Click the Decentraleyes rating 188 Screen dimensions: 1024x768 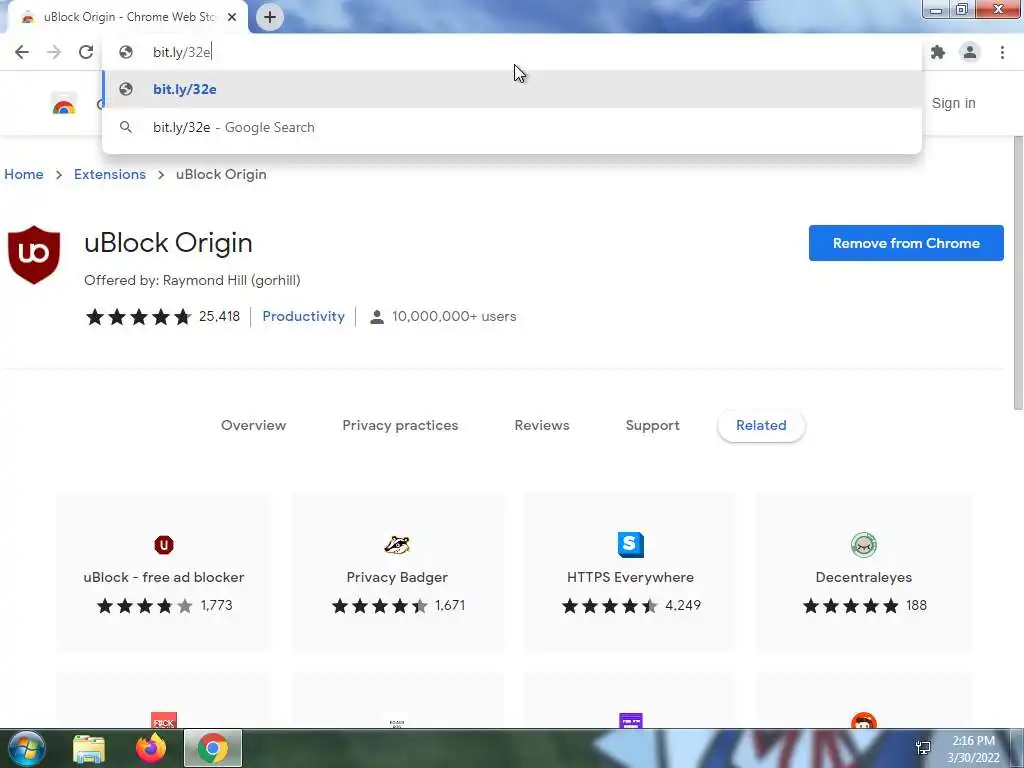coord(865,605)
